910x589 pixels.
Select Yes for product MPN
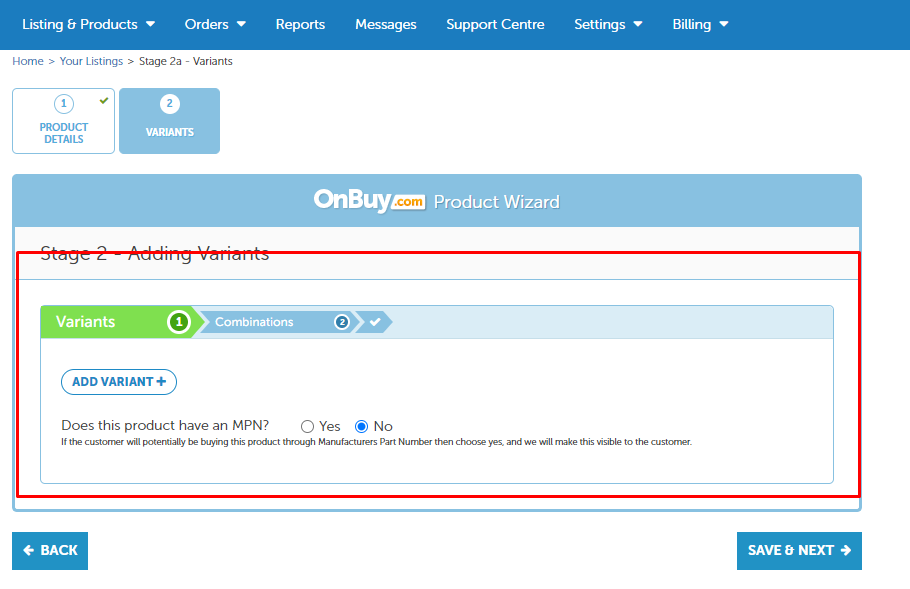(x=307, y=427)
